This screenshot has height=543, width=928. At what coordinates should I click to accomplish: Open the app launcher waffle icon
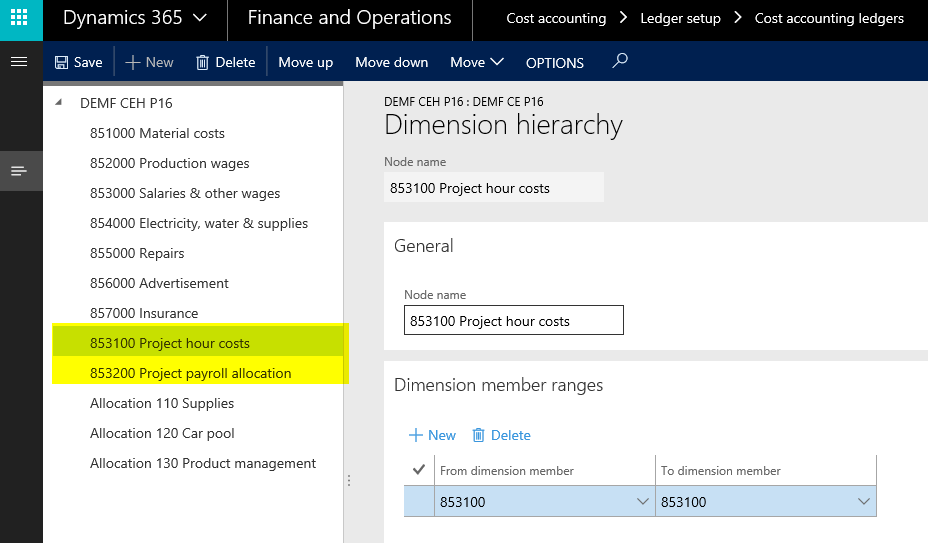click(x=21, y=19)
